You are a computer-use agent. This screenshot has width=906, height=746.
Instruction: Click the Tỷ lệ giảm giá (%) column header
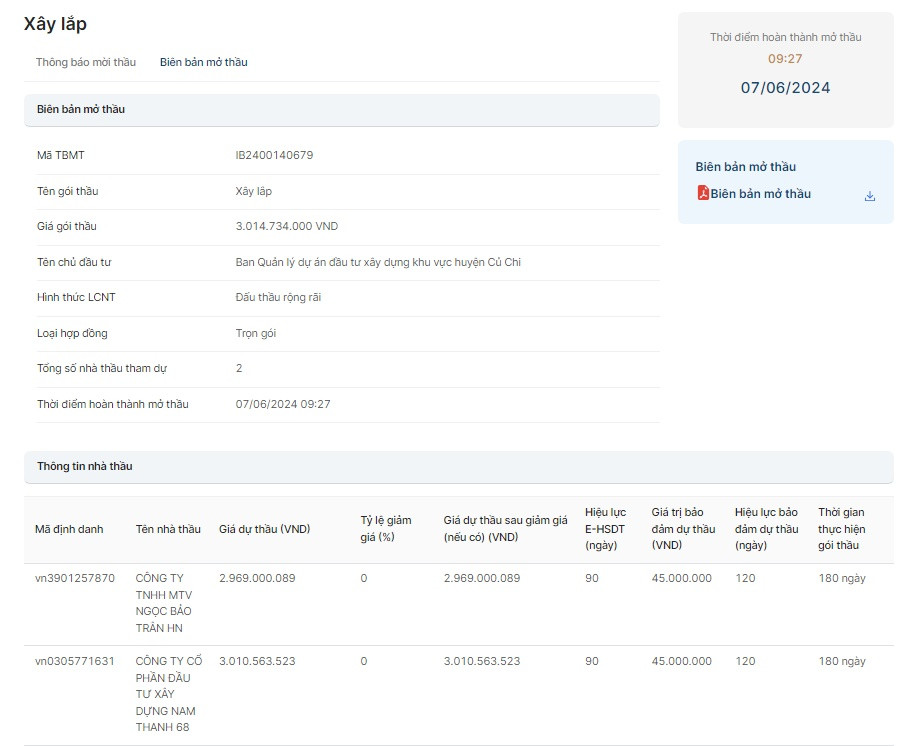386,528
